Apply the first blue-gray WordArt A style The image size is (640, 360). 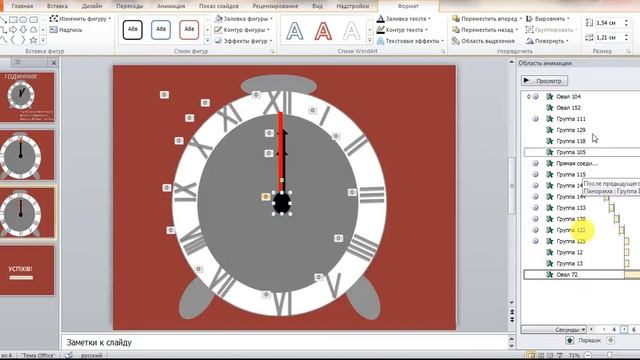pyautogui.click(x=295, y=31)
